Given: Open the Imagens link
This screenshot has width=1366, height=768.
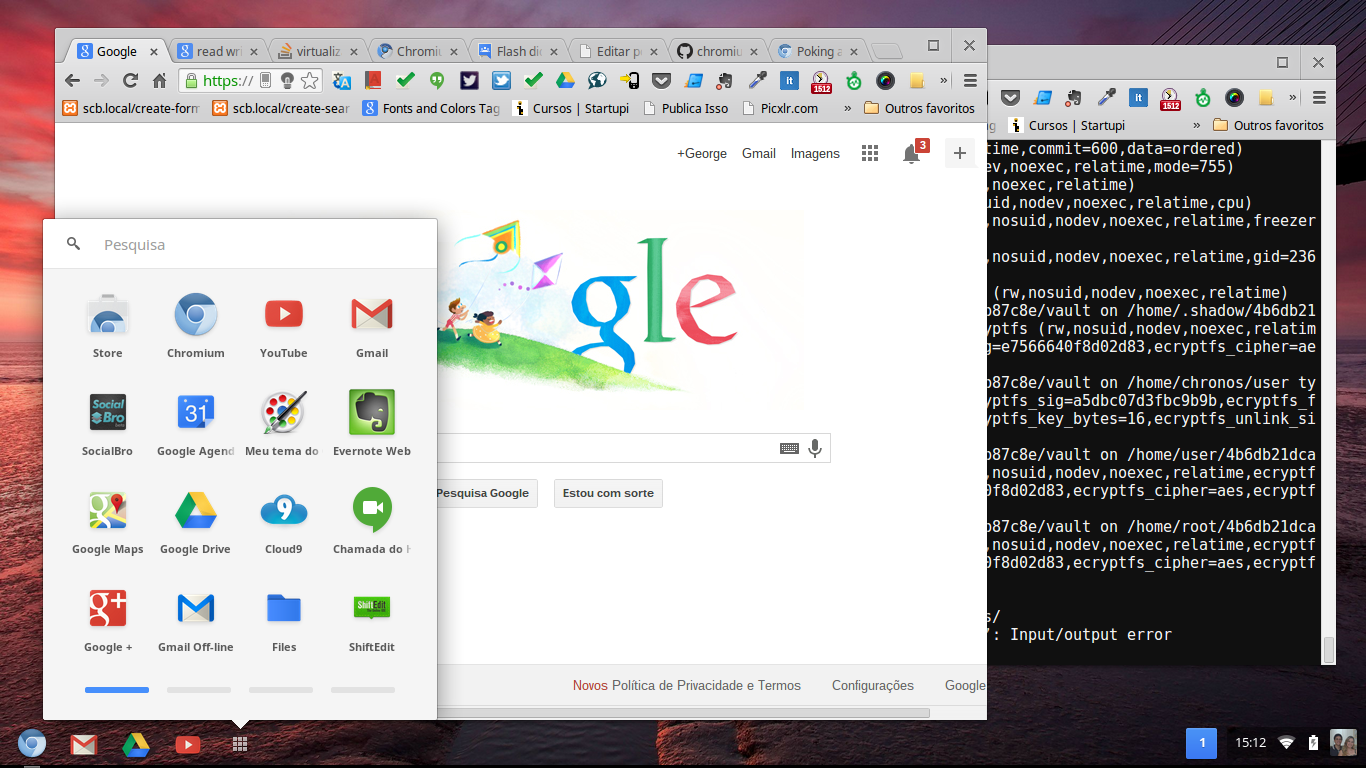Looking at the screenshot, I should (x=815, y=153).
